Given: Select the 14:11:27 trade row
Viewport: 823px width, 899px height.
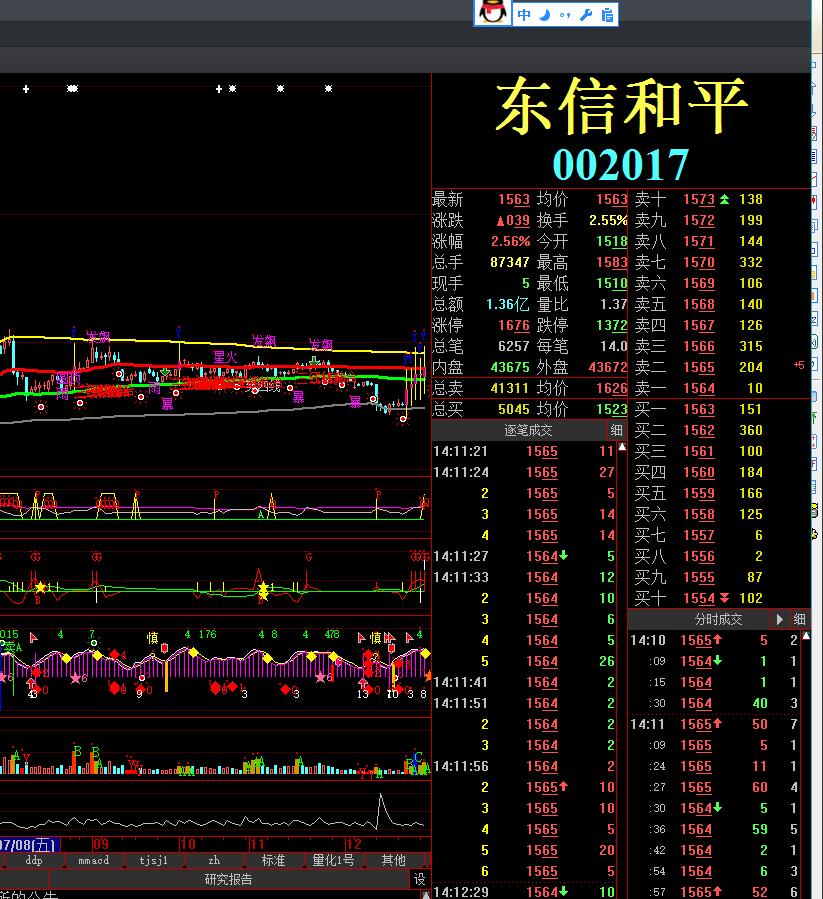Looking at the screenshot, I should (524, 556).
